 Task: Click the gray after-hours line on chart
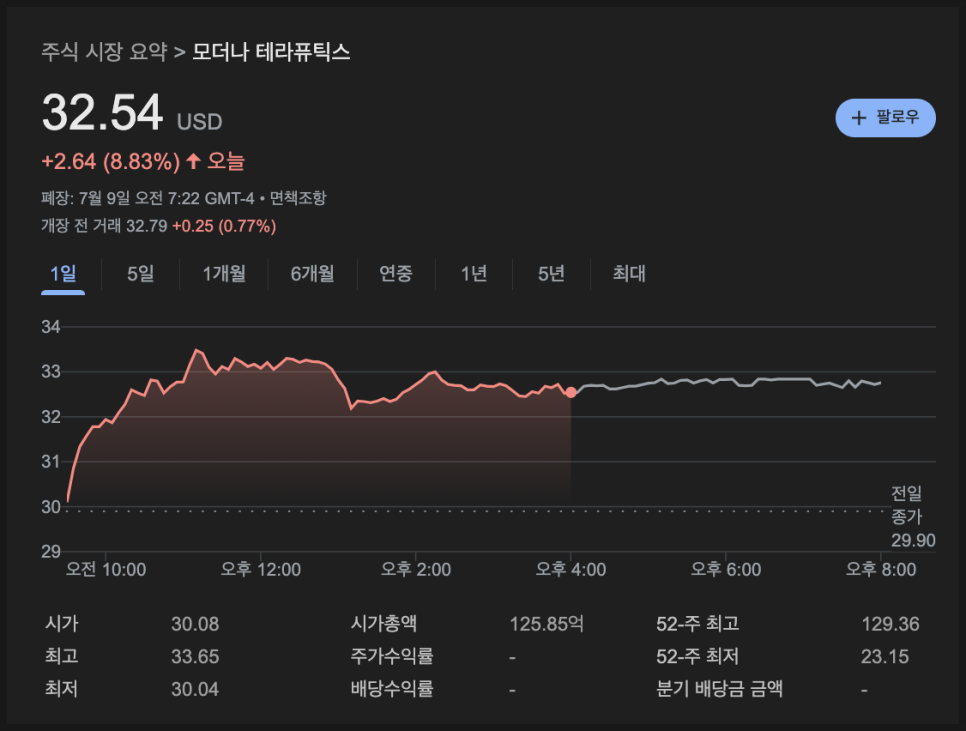pos(726,381)
